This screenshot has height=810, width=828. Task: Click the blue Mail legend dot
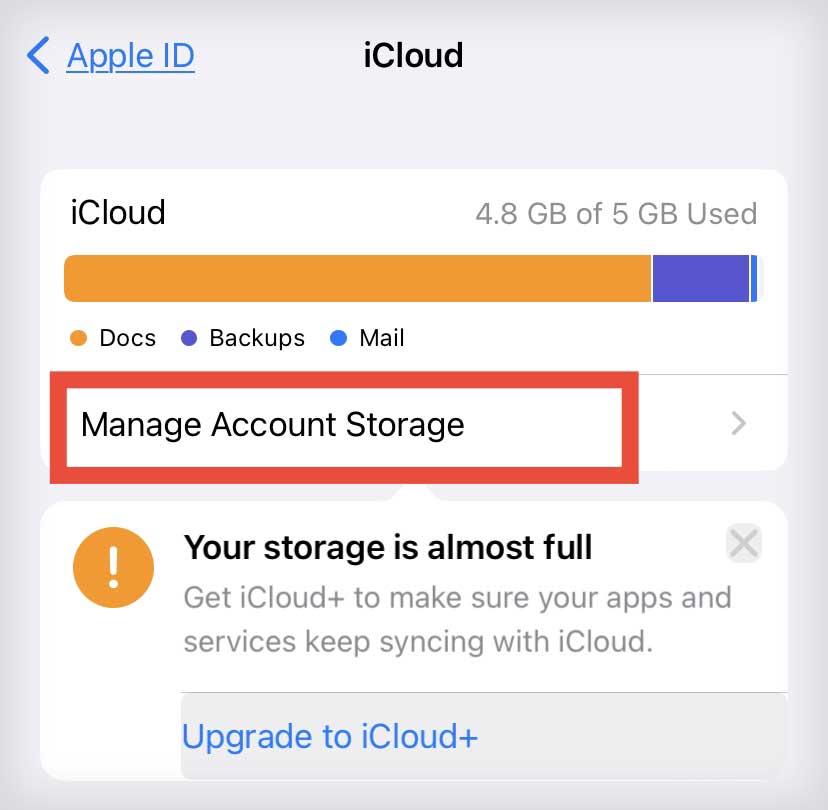point(338,338)
